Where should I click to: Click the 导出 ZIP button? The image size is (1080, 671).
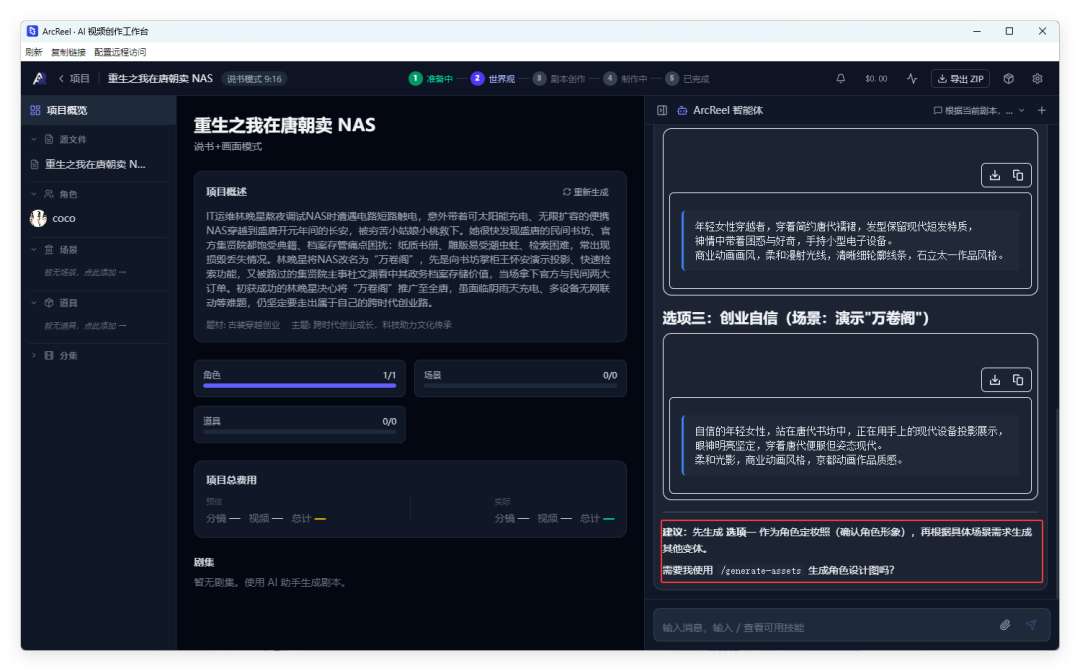[960, 79]
